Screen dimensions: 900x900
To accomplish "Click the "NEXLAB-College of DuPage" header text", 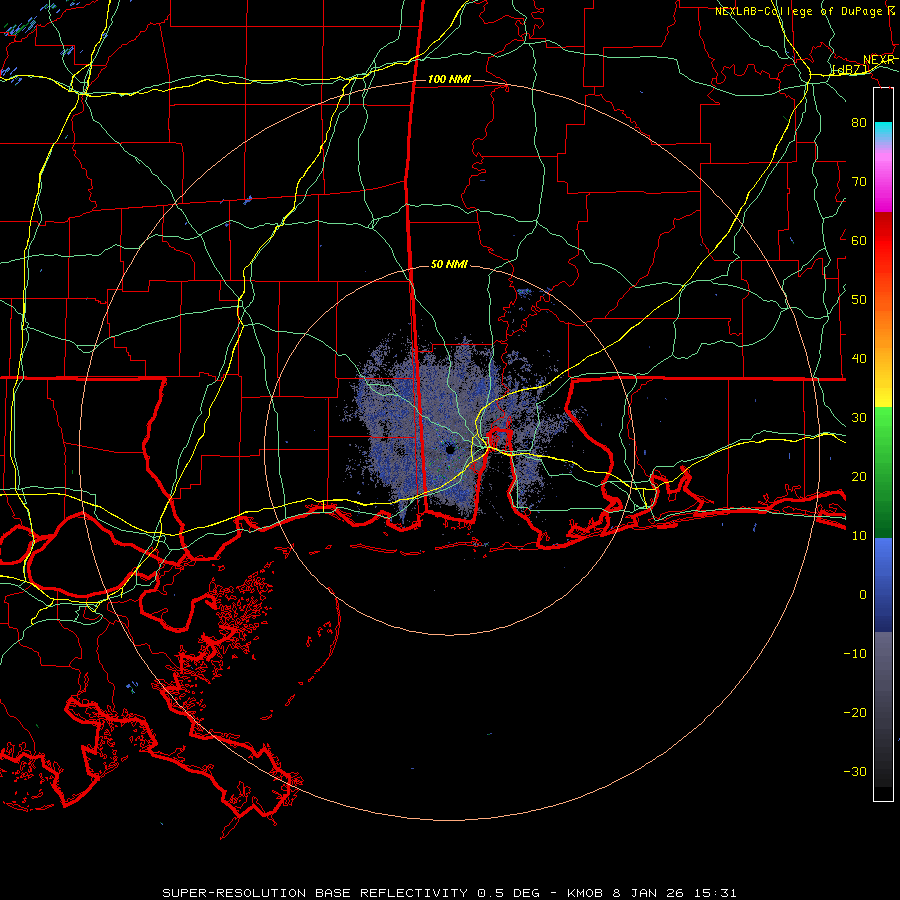I will (800, 11).
